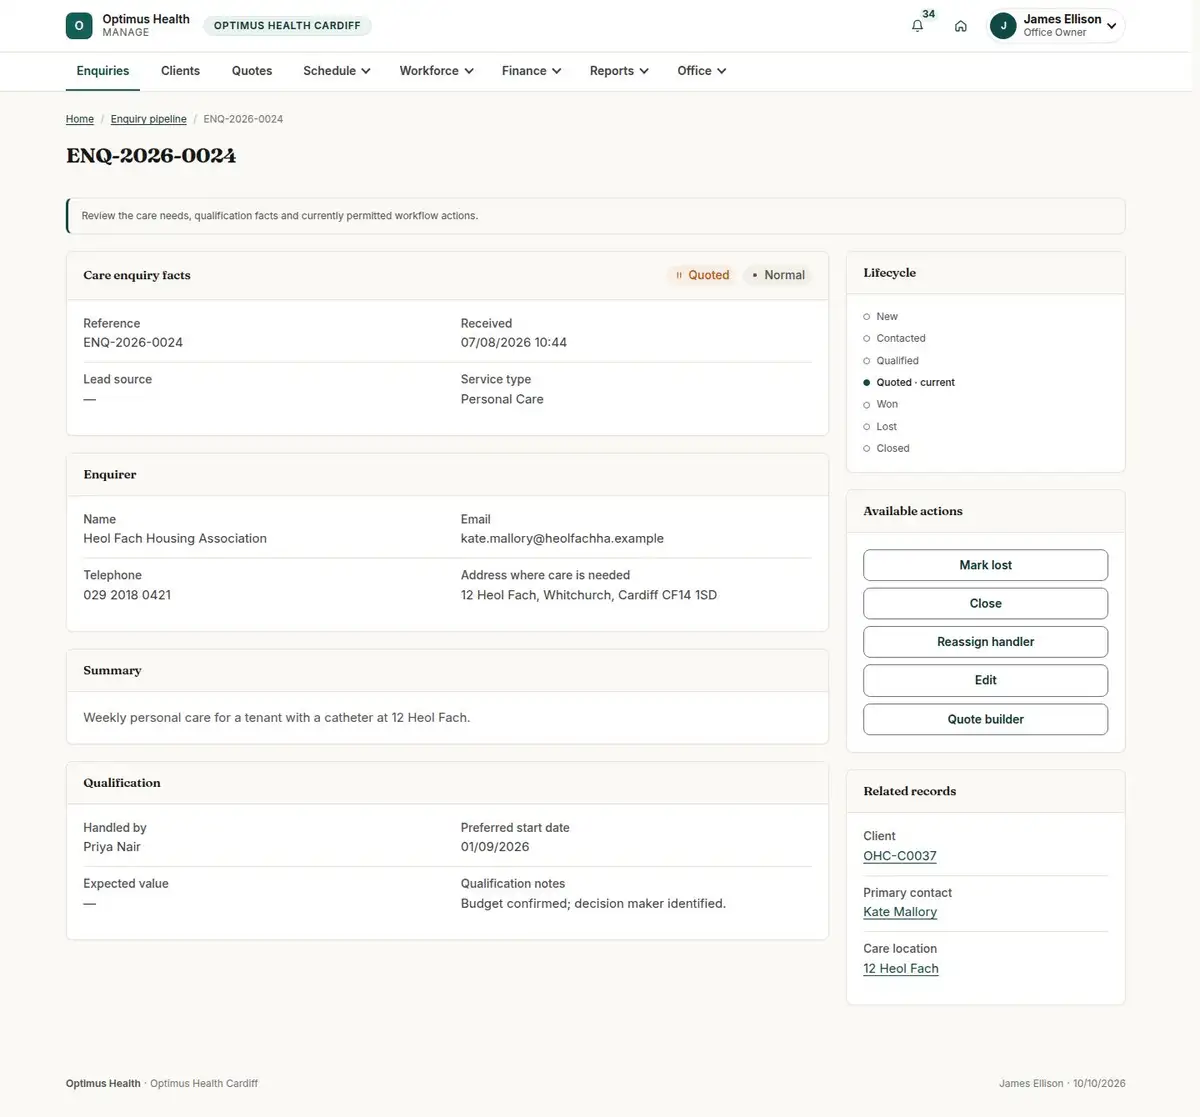Screen dimensions: 1200x1117
Task: Expand the Schedule menu
Action: [337, 71]
